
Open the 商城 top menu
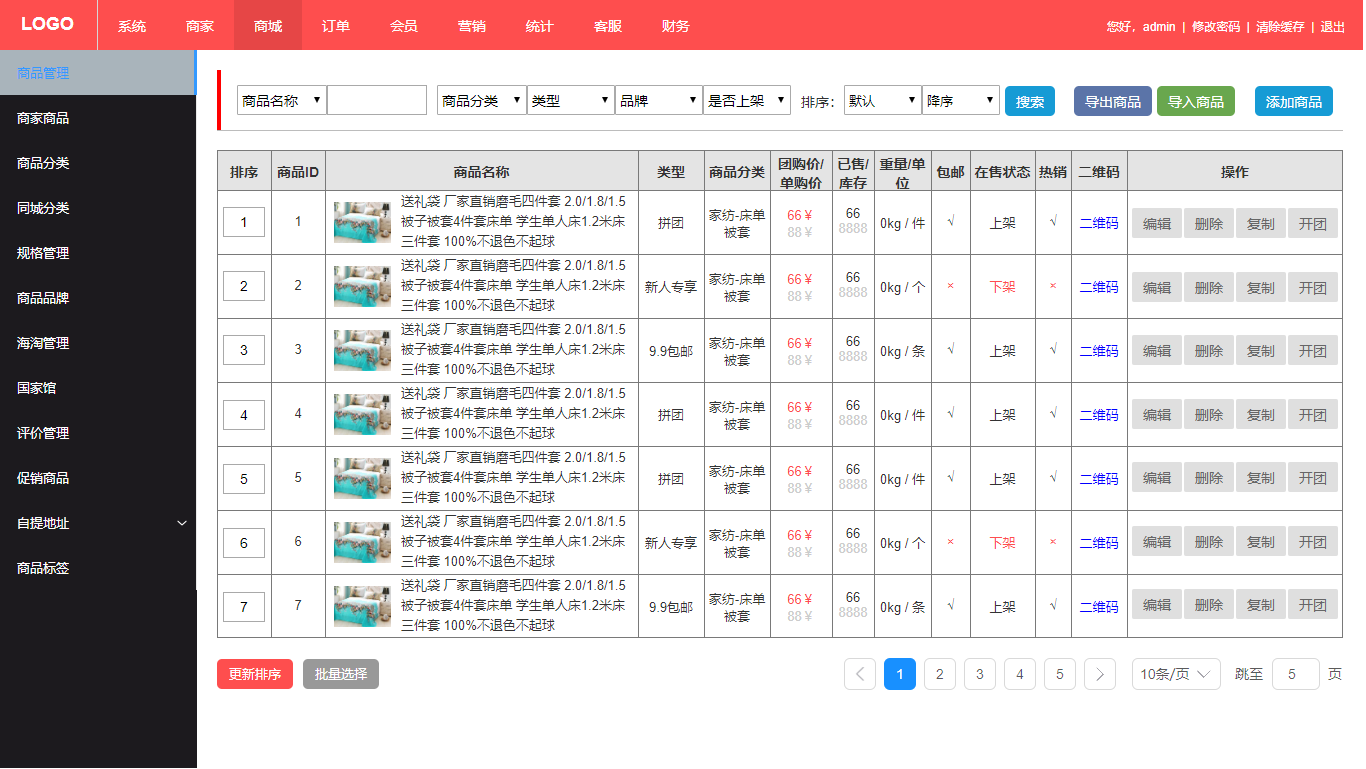(x=268, y=25)
